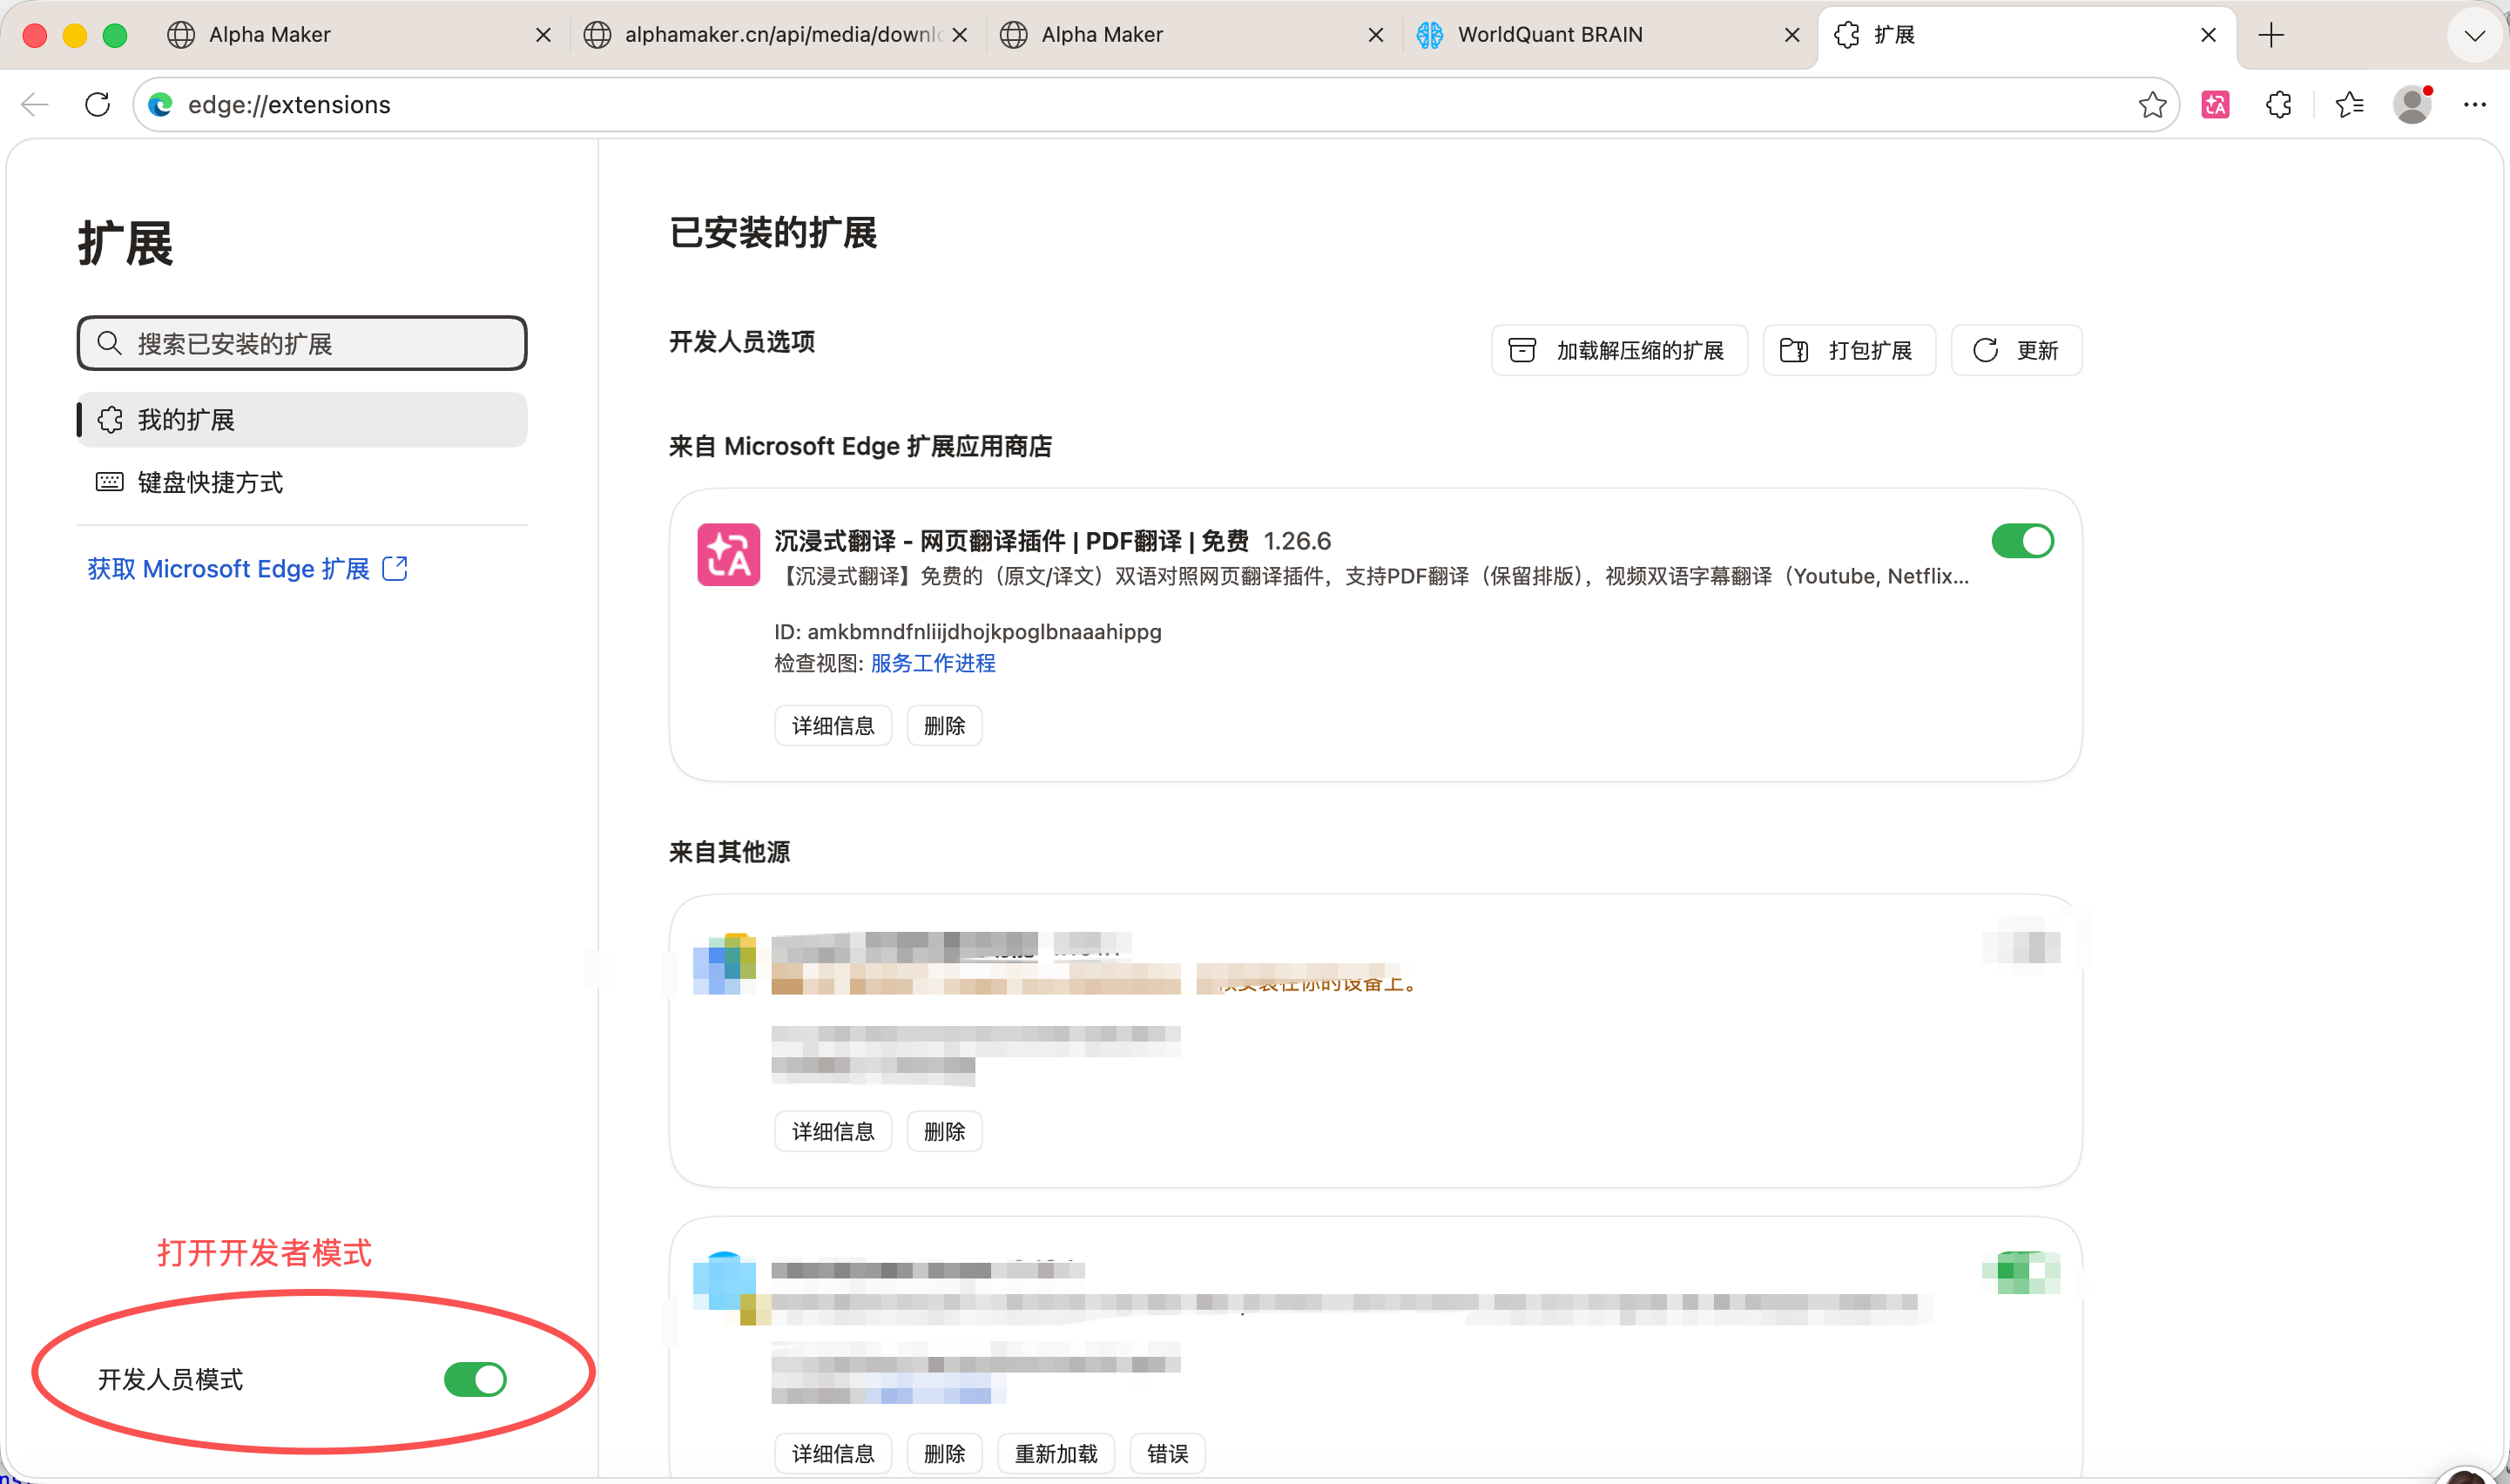The width and height of the screenshot is (2510, 1484).
Task: Open a new tab with plus
Action: pos(2271,35)
